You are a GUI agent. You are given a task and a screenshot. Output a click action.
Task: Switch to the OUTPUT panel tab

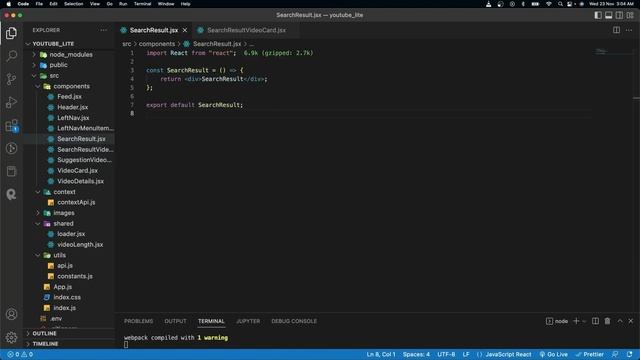176,321
